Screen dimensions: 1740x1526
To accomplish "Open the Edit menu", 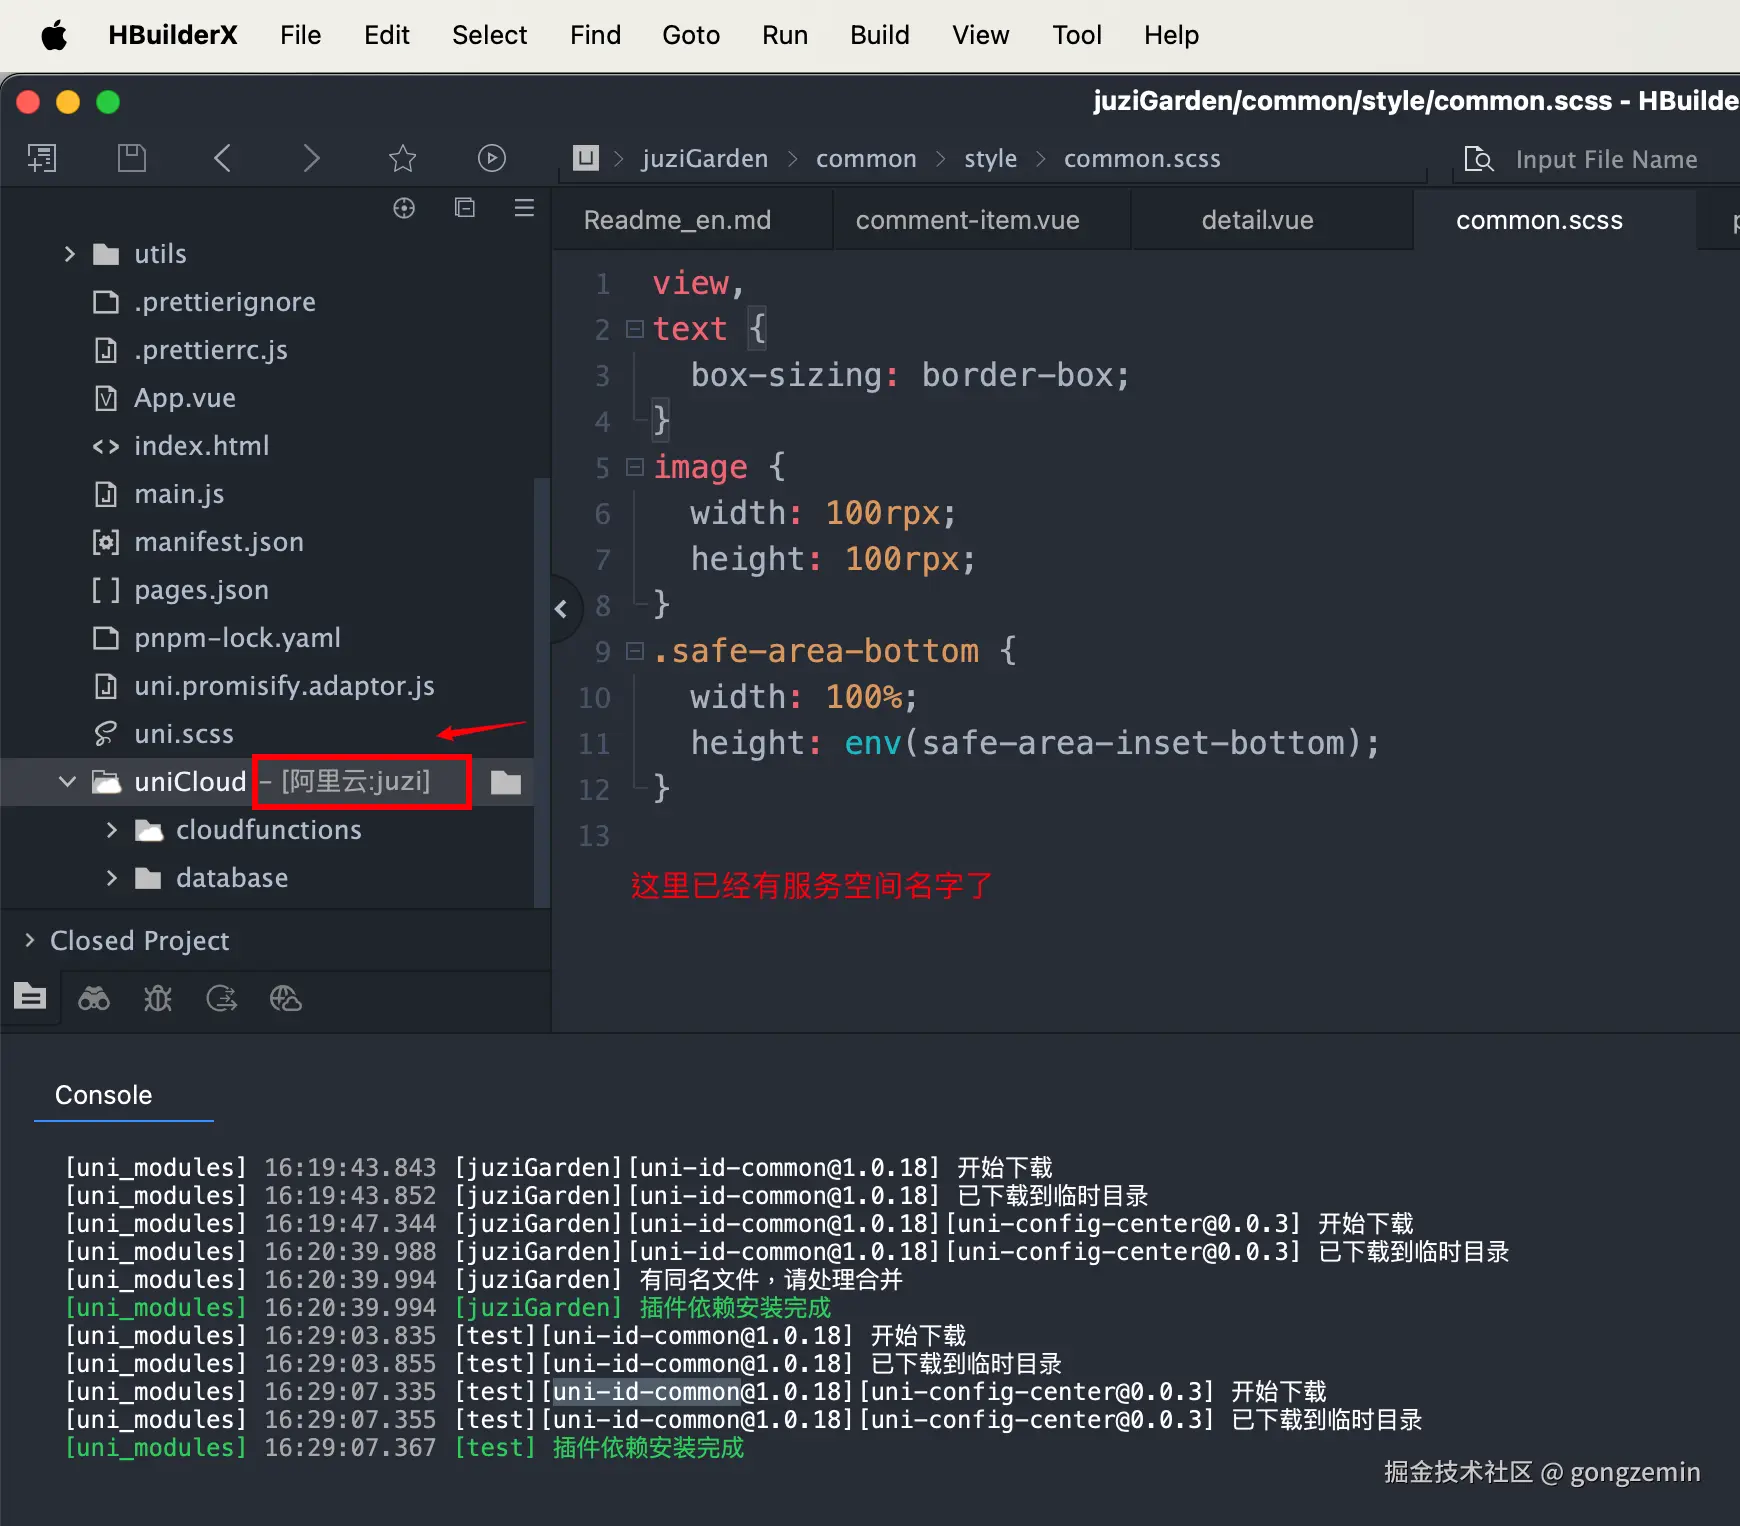I will coord(386,36).
